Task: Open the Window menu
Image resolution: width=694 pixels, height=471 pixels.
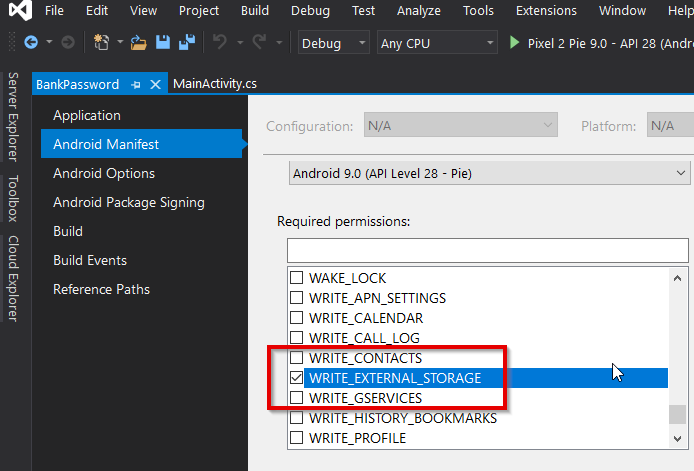Action: [x=622, y=10]
